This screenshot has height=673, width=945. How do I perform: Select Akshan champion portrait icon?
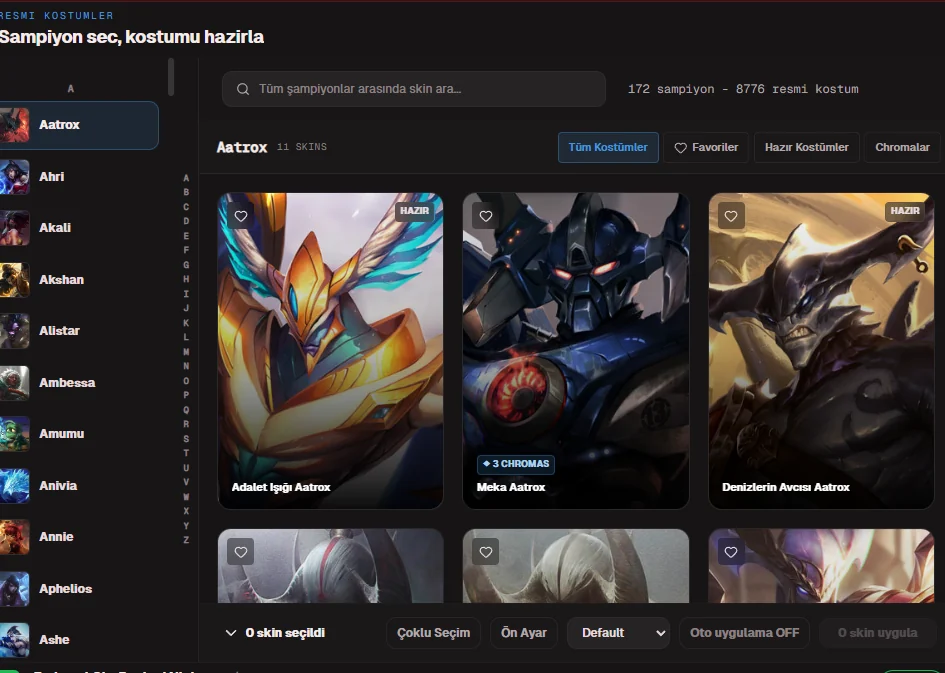point(14,280)
